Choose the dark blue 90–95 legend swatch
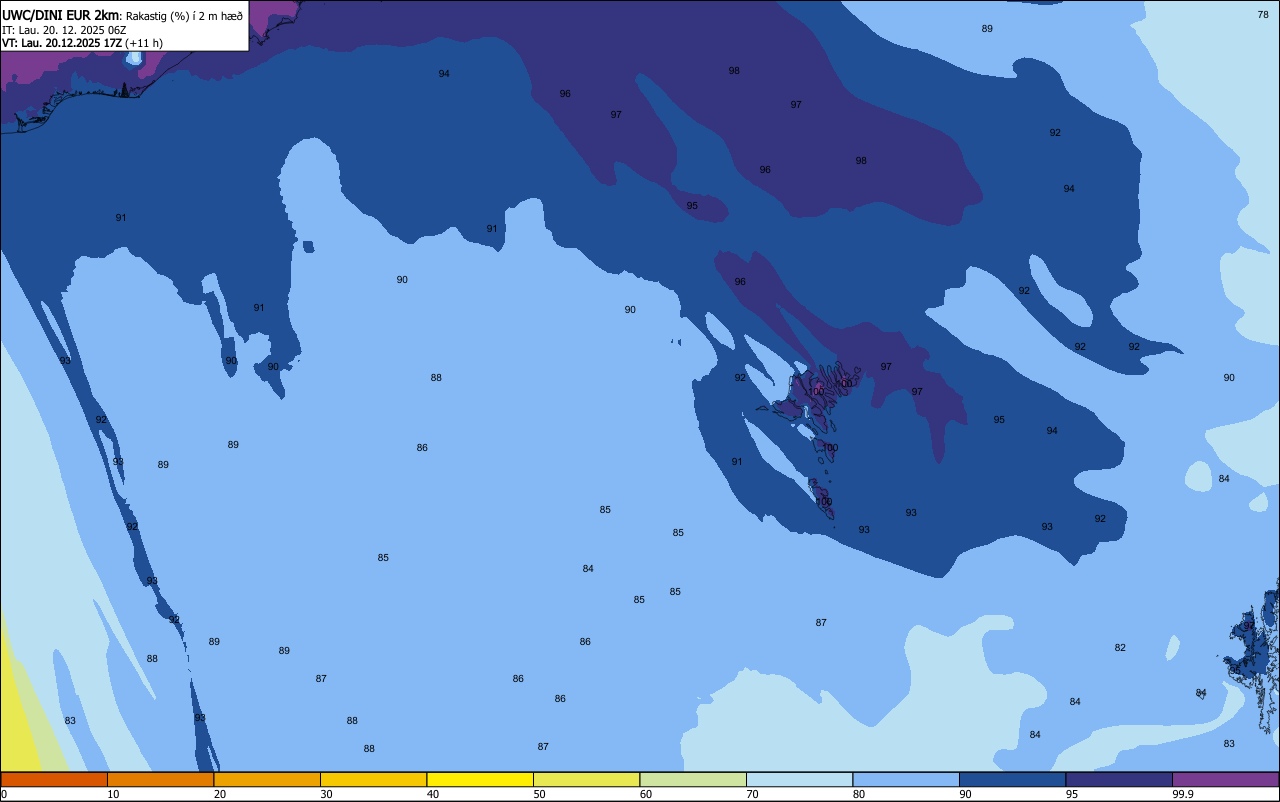This screenshot has height=802, width=1280. pyautogui.click(x=1012, y=779)
